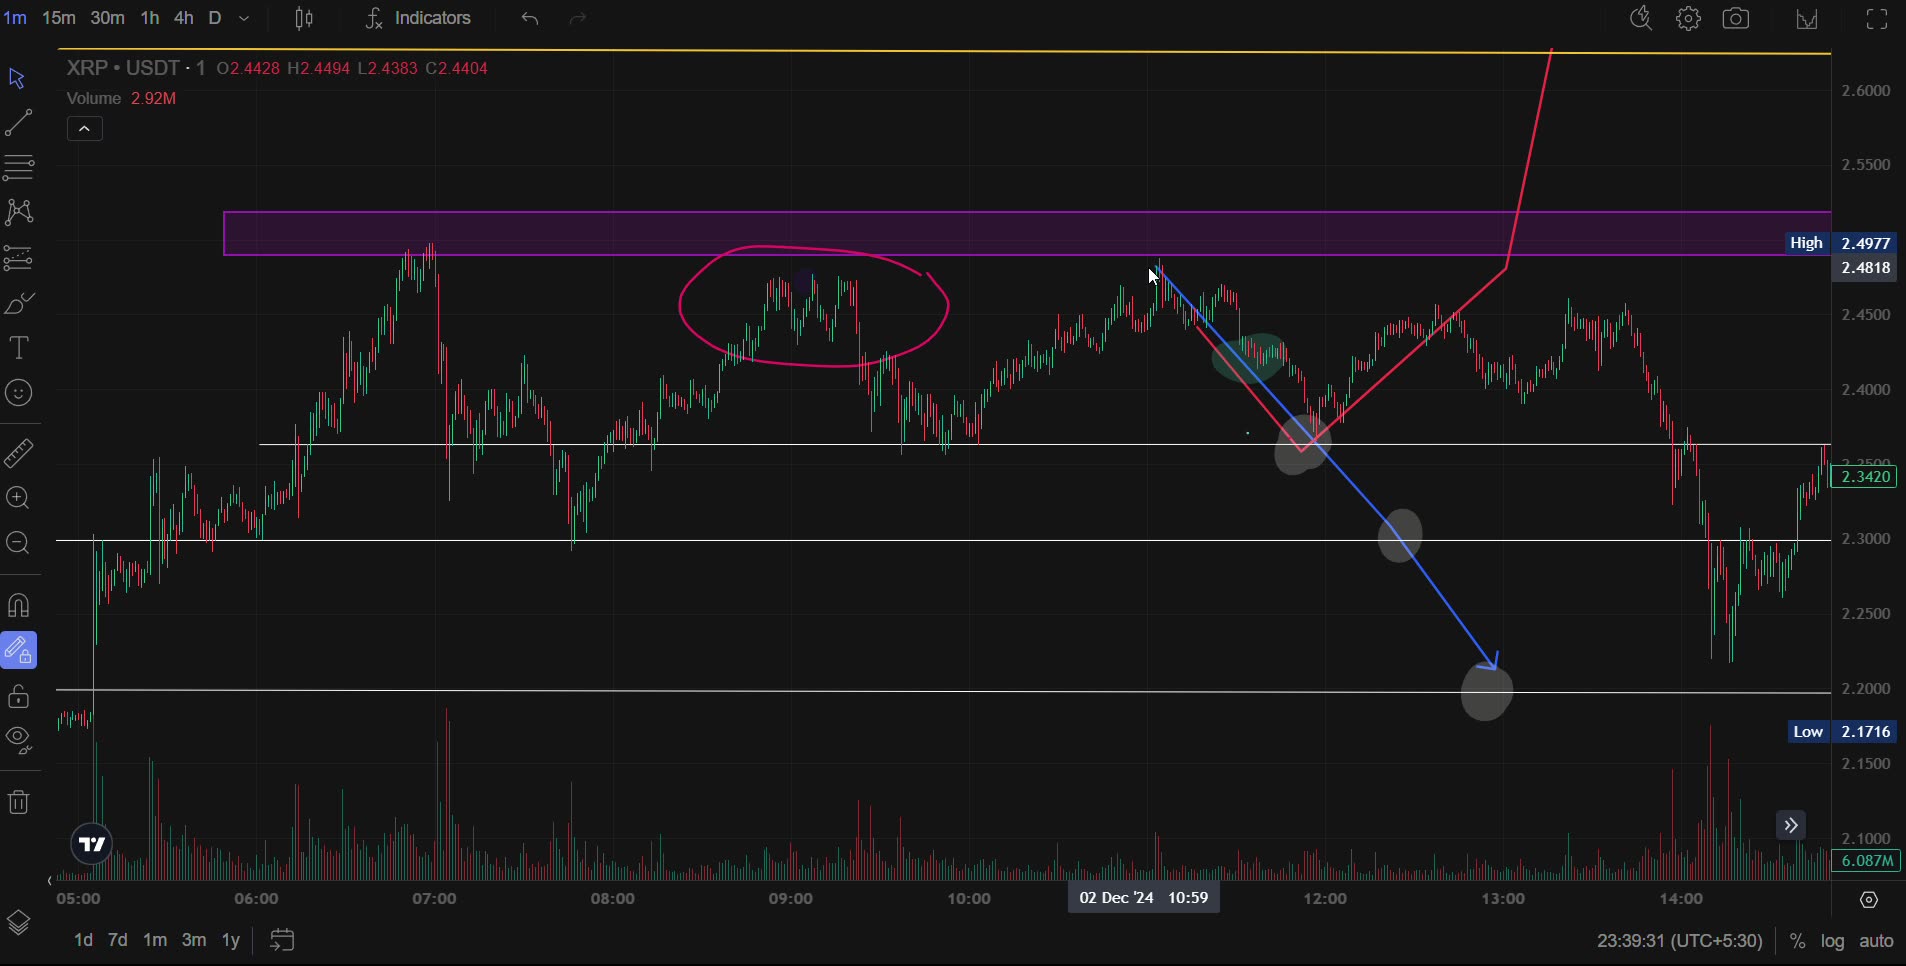
Task: Select the 7d date range
Action: (117, 940)
